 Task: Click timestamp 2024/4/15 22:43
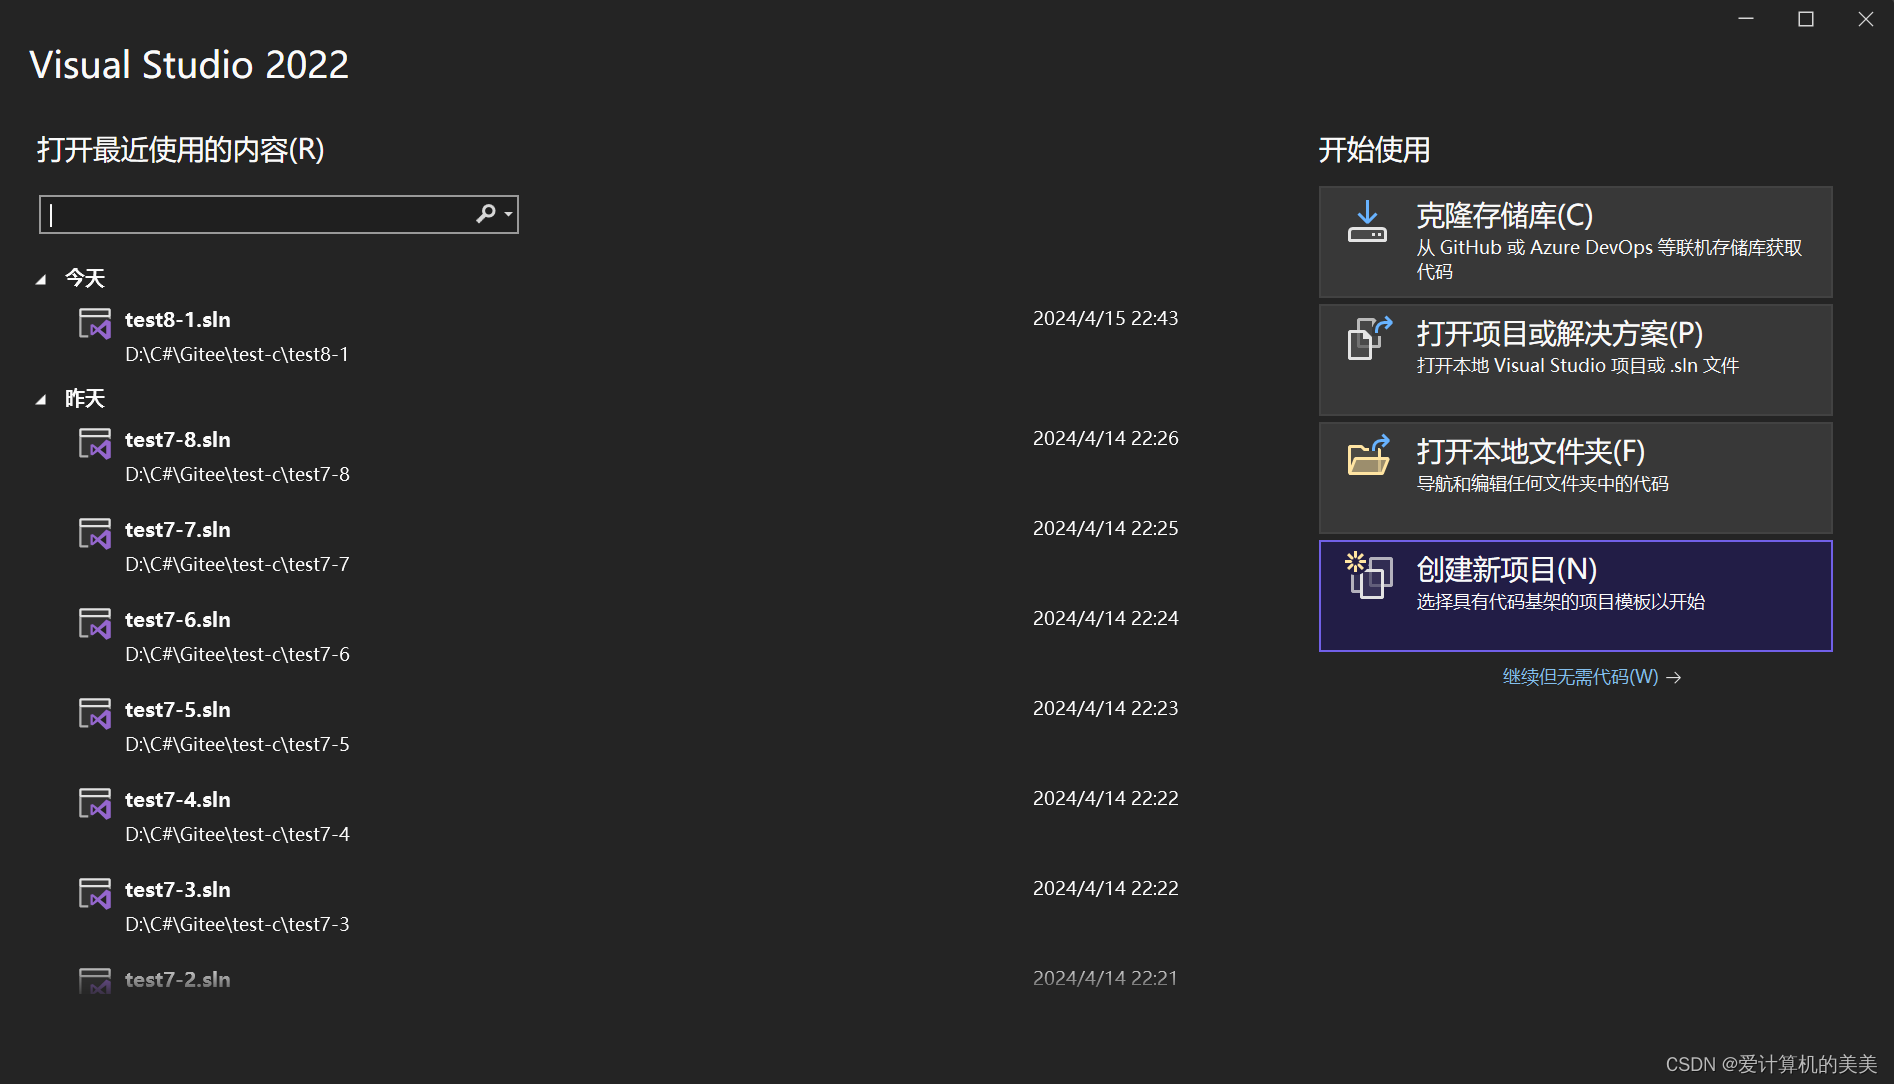pyautogui.click(x=1105, y=318)
